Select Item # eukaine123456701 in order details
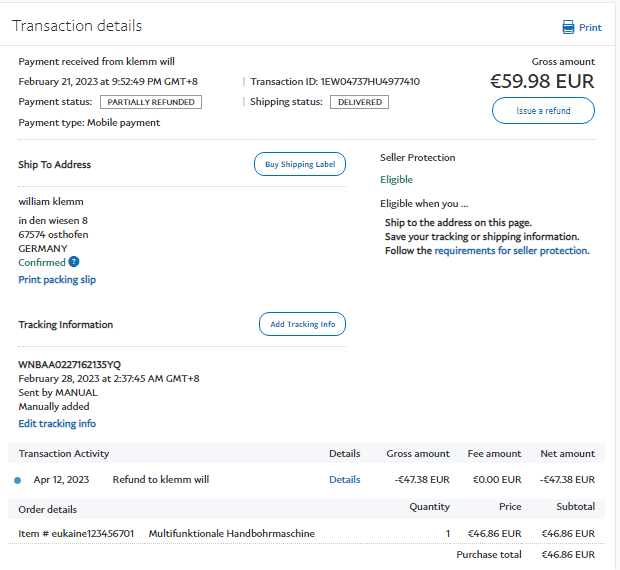This screenshot has width=620, height=570. pyautogui.click(x=76, y=534)
